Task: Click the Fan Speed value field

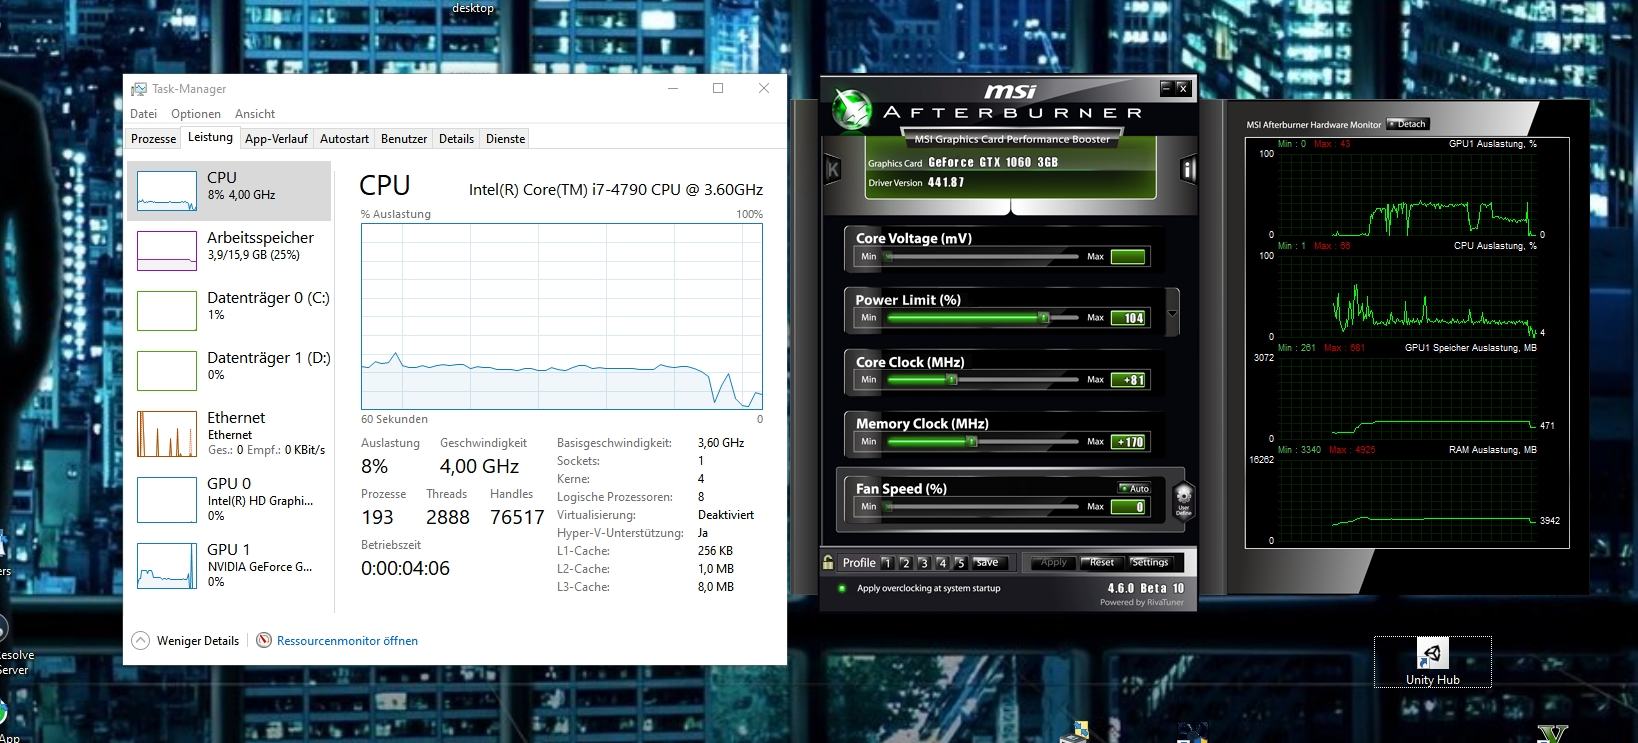Action: 1128,507
